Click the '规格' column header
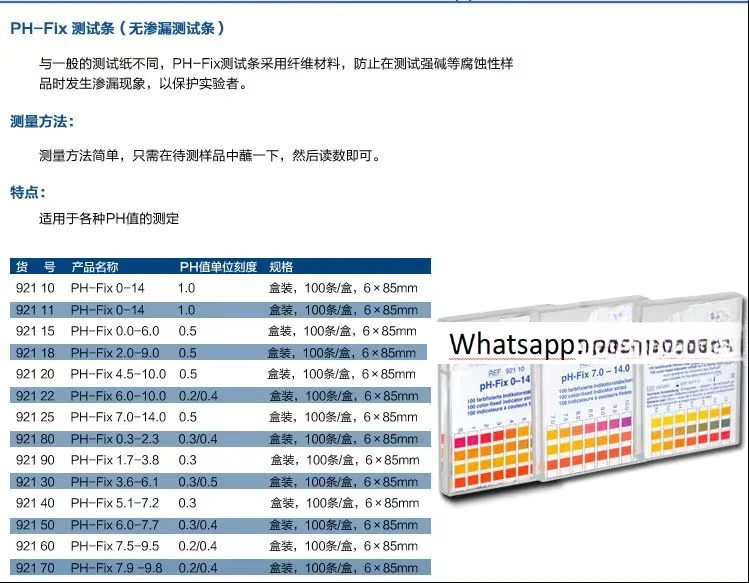 coord(281,267)
